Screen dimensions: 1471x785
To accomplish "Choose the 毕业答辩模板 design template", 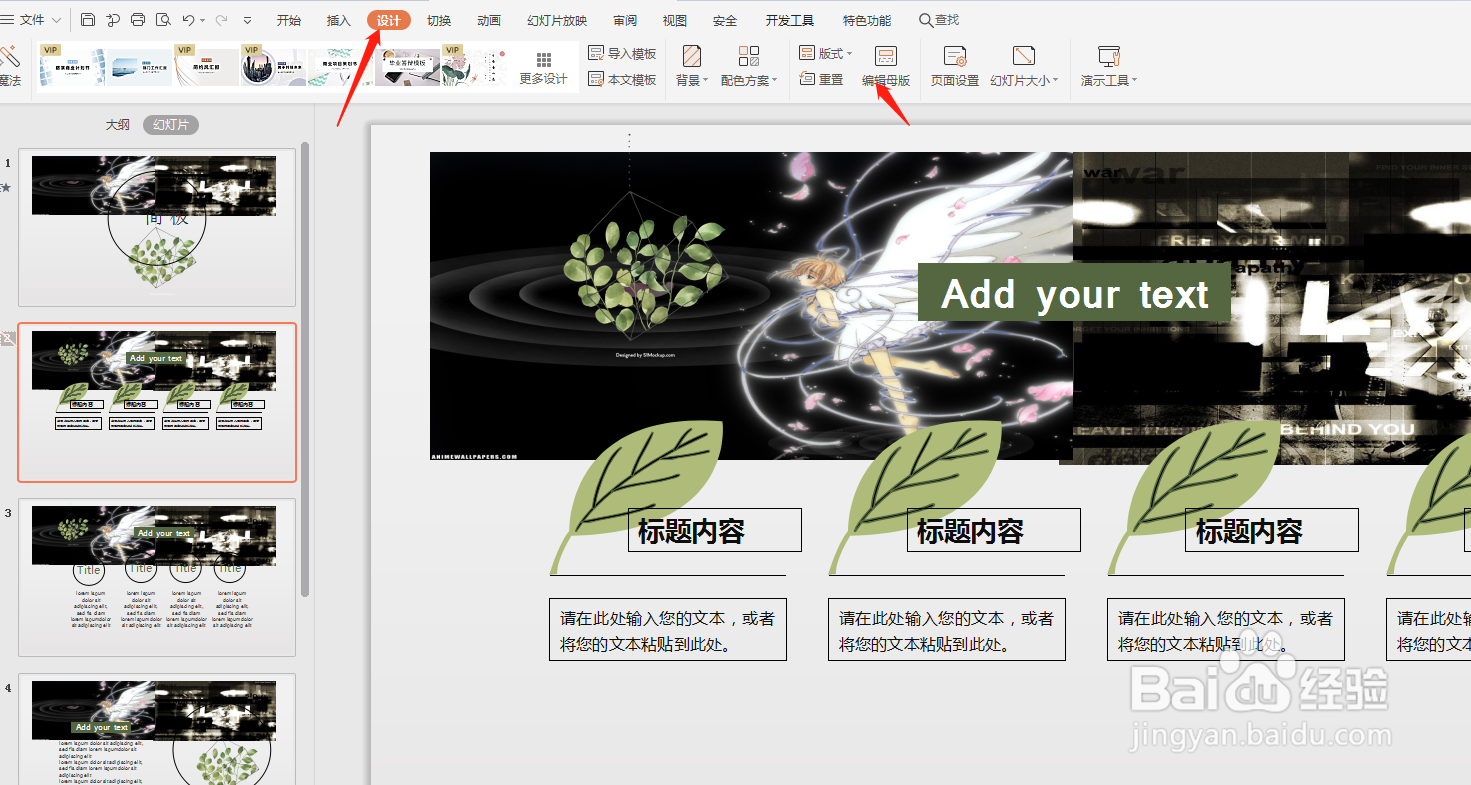I will (x=408, y=65).
